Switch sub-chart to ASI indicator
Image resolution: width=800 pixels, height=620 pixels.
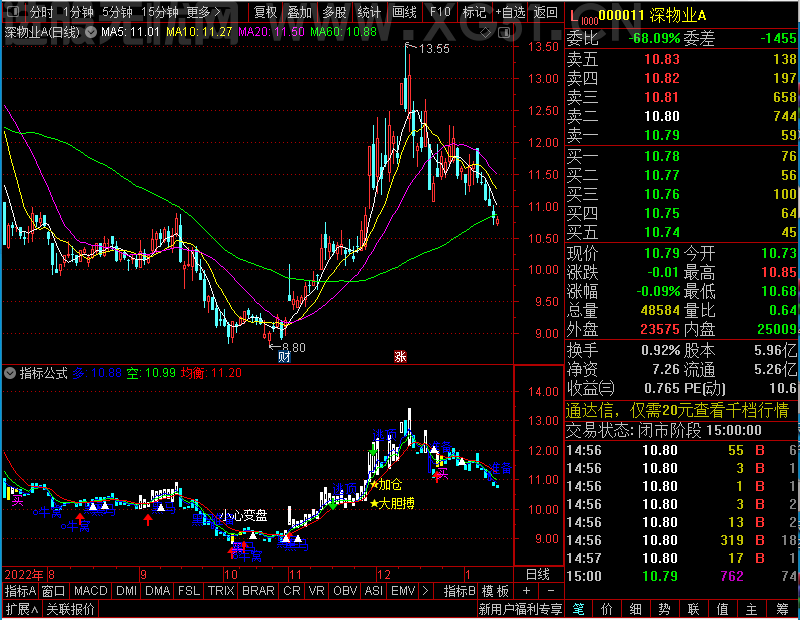coord(373,590)
